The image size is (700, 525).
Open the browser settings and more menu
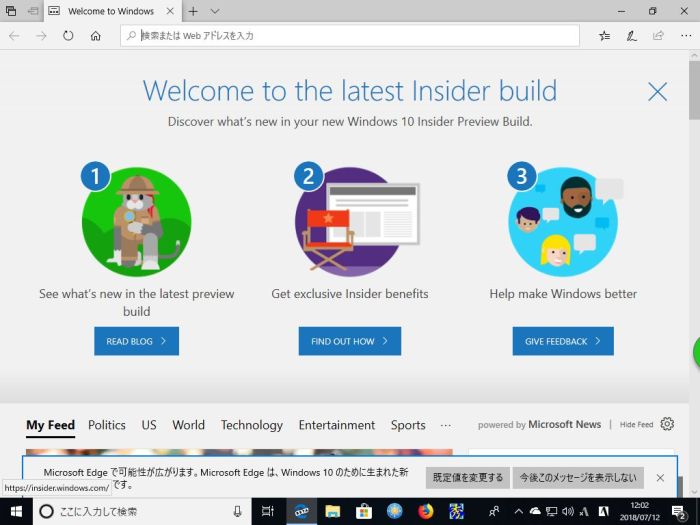684,35
